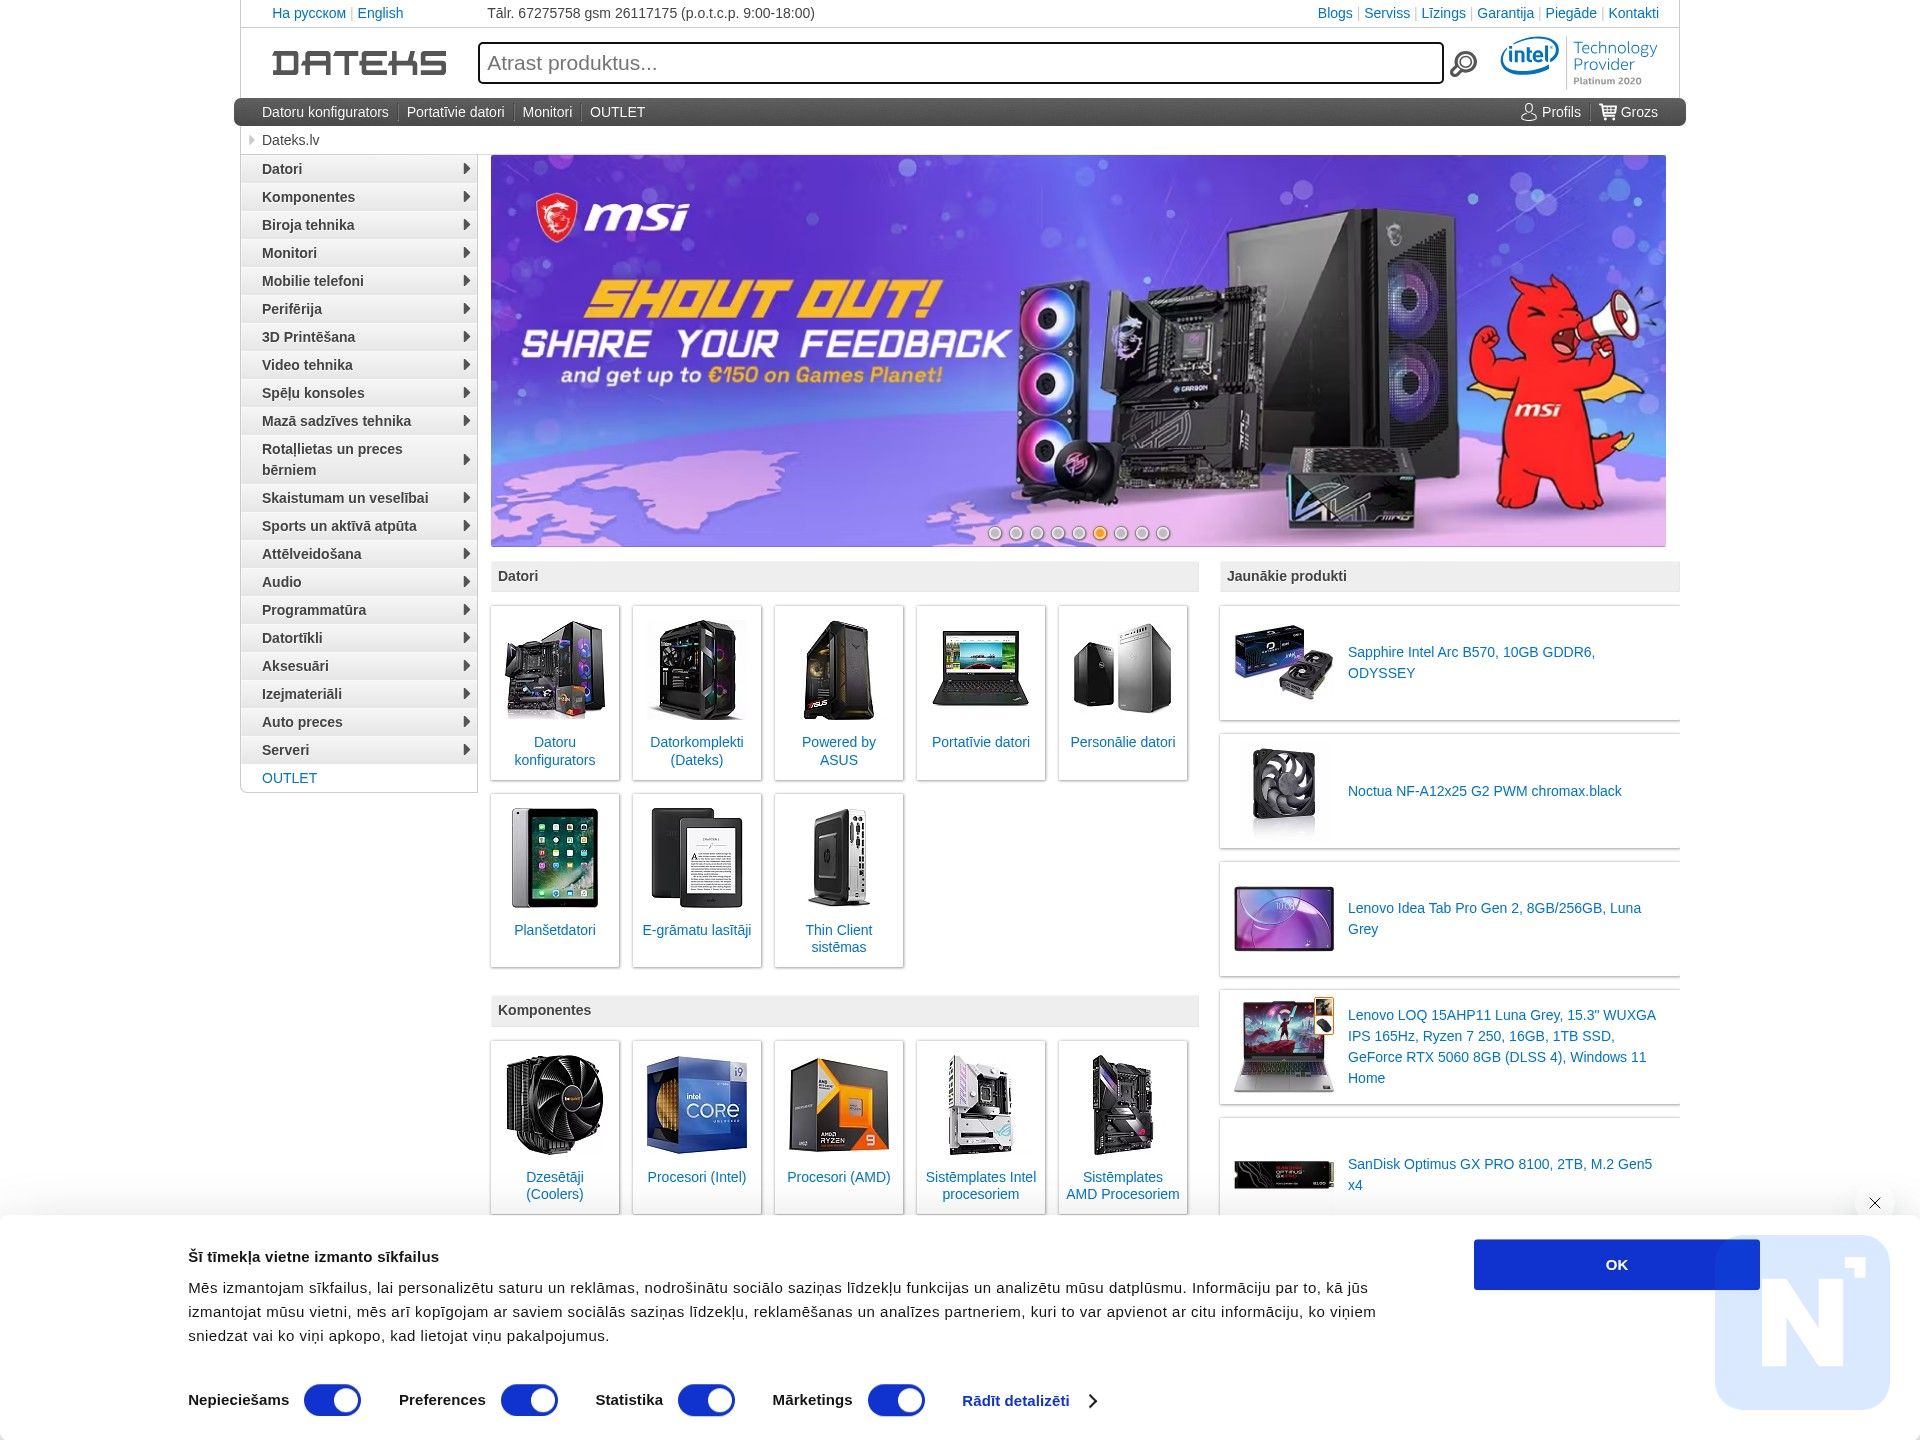Viewport: 1920px width, 1440px height.
Task: Select the highlighted orange banner dot
Action: pos(1100,533)
